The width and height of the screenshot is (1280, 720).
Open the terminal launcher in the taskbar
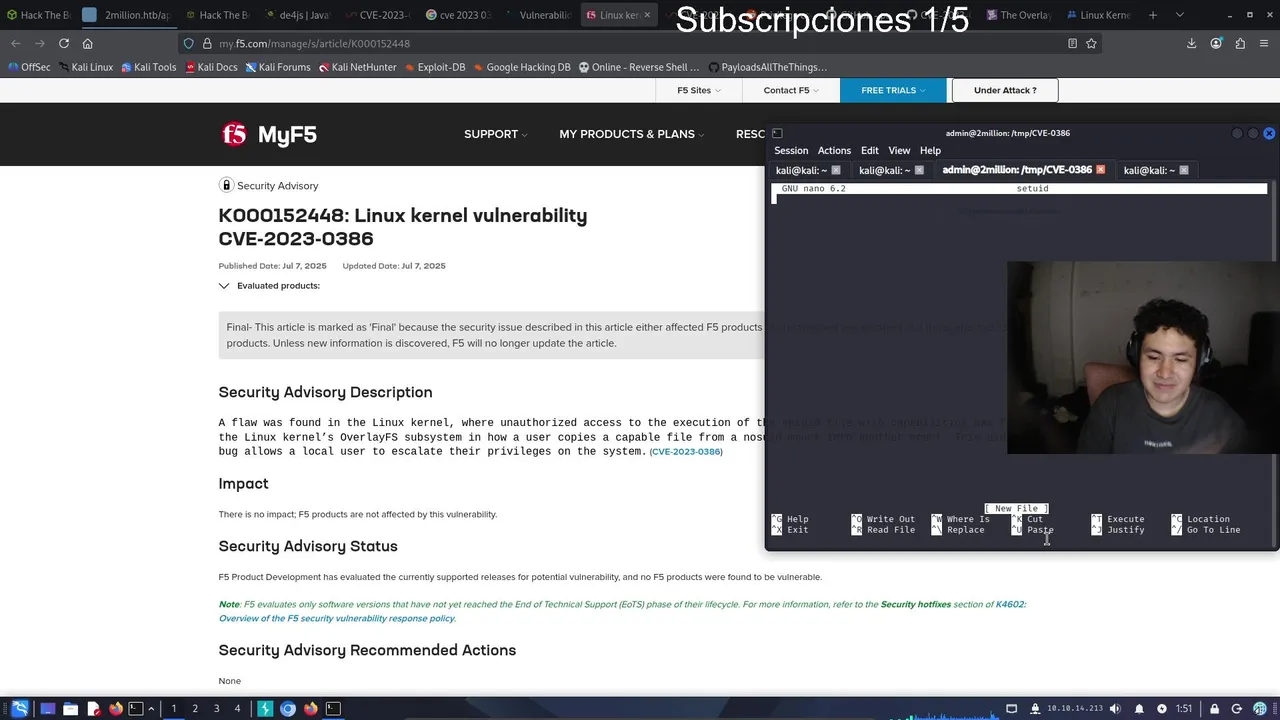click(x=136, y=708)
